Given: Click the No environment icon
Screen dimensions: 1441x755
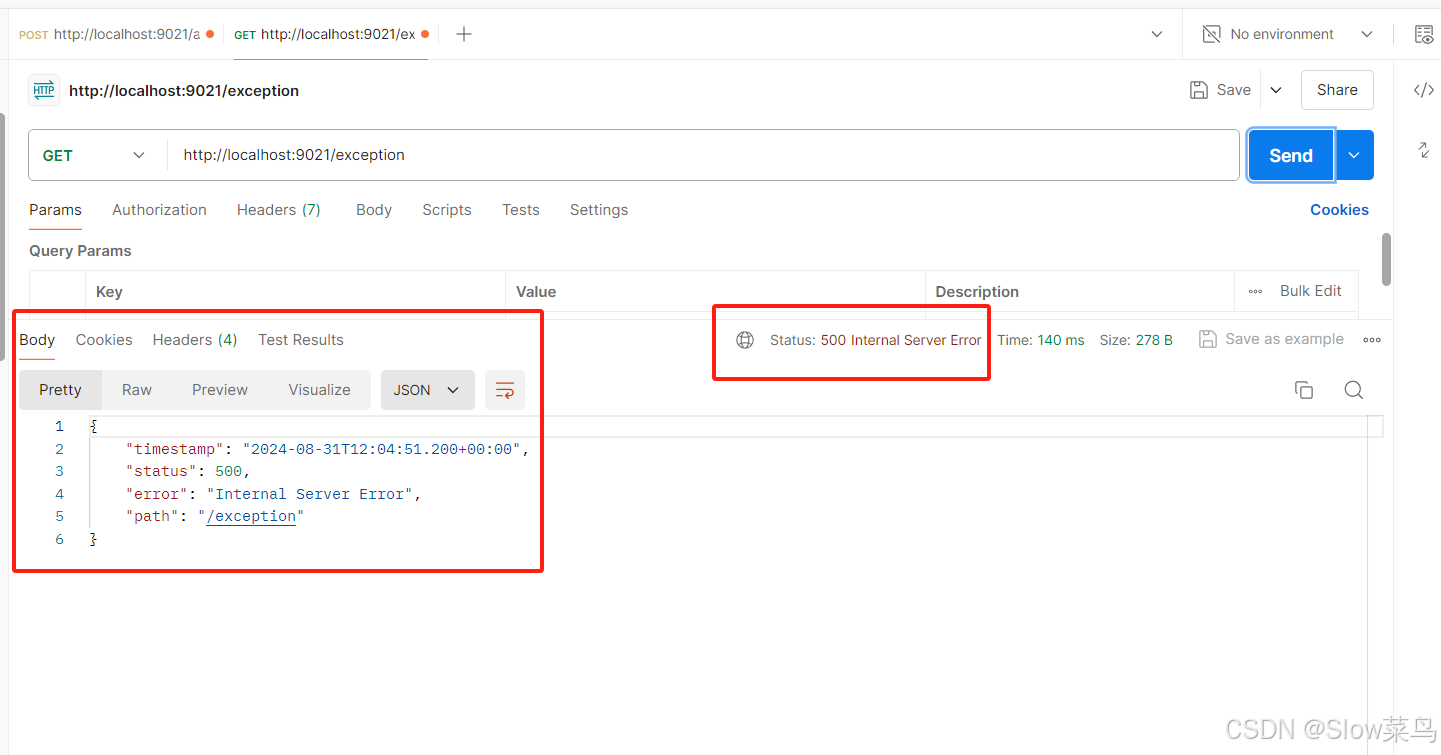Looking at the screenshot, I should (1211, 34).
